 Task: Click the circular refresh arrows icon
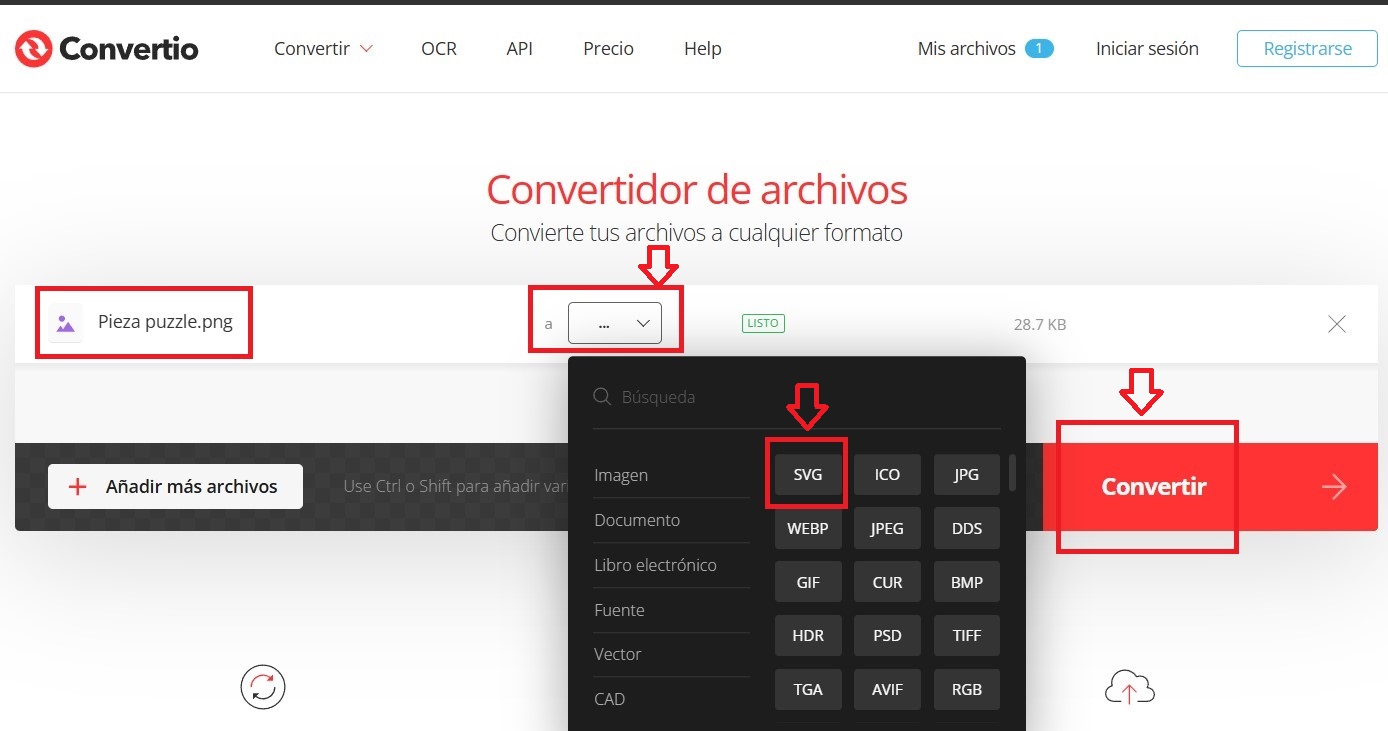[263, 687]
